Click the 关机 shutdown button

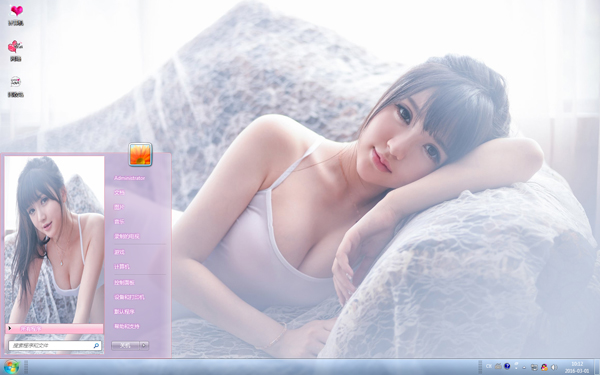pyautogui.click(x=125, y=346)
